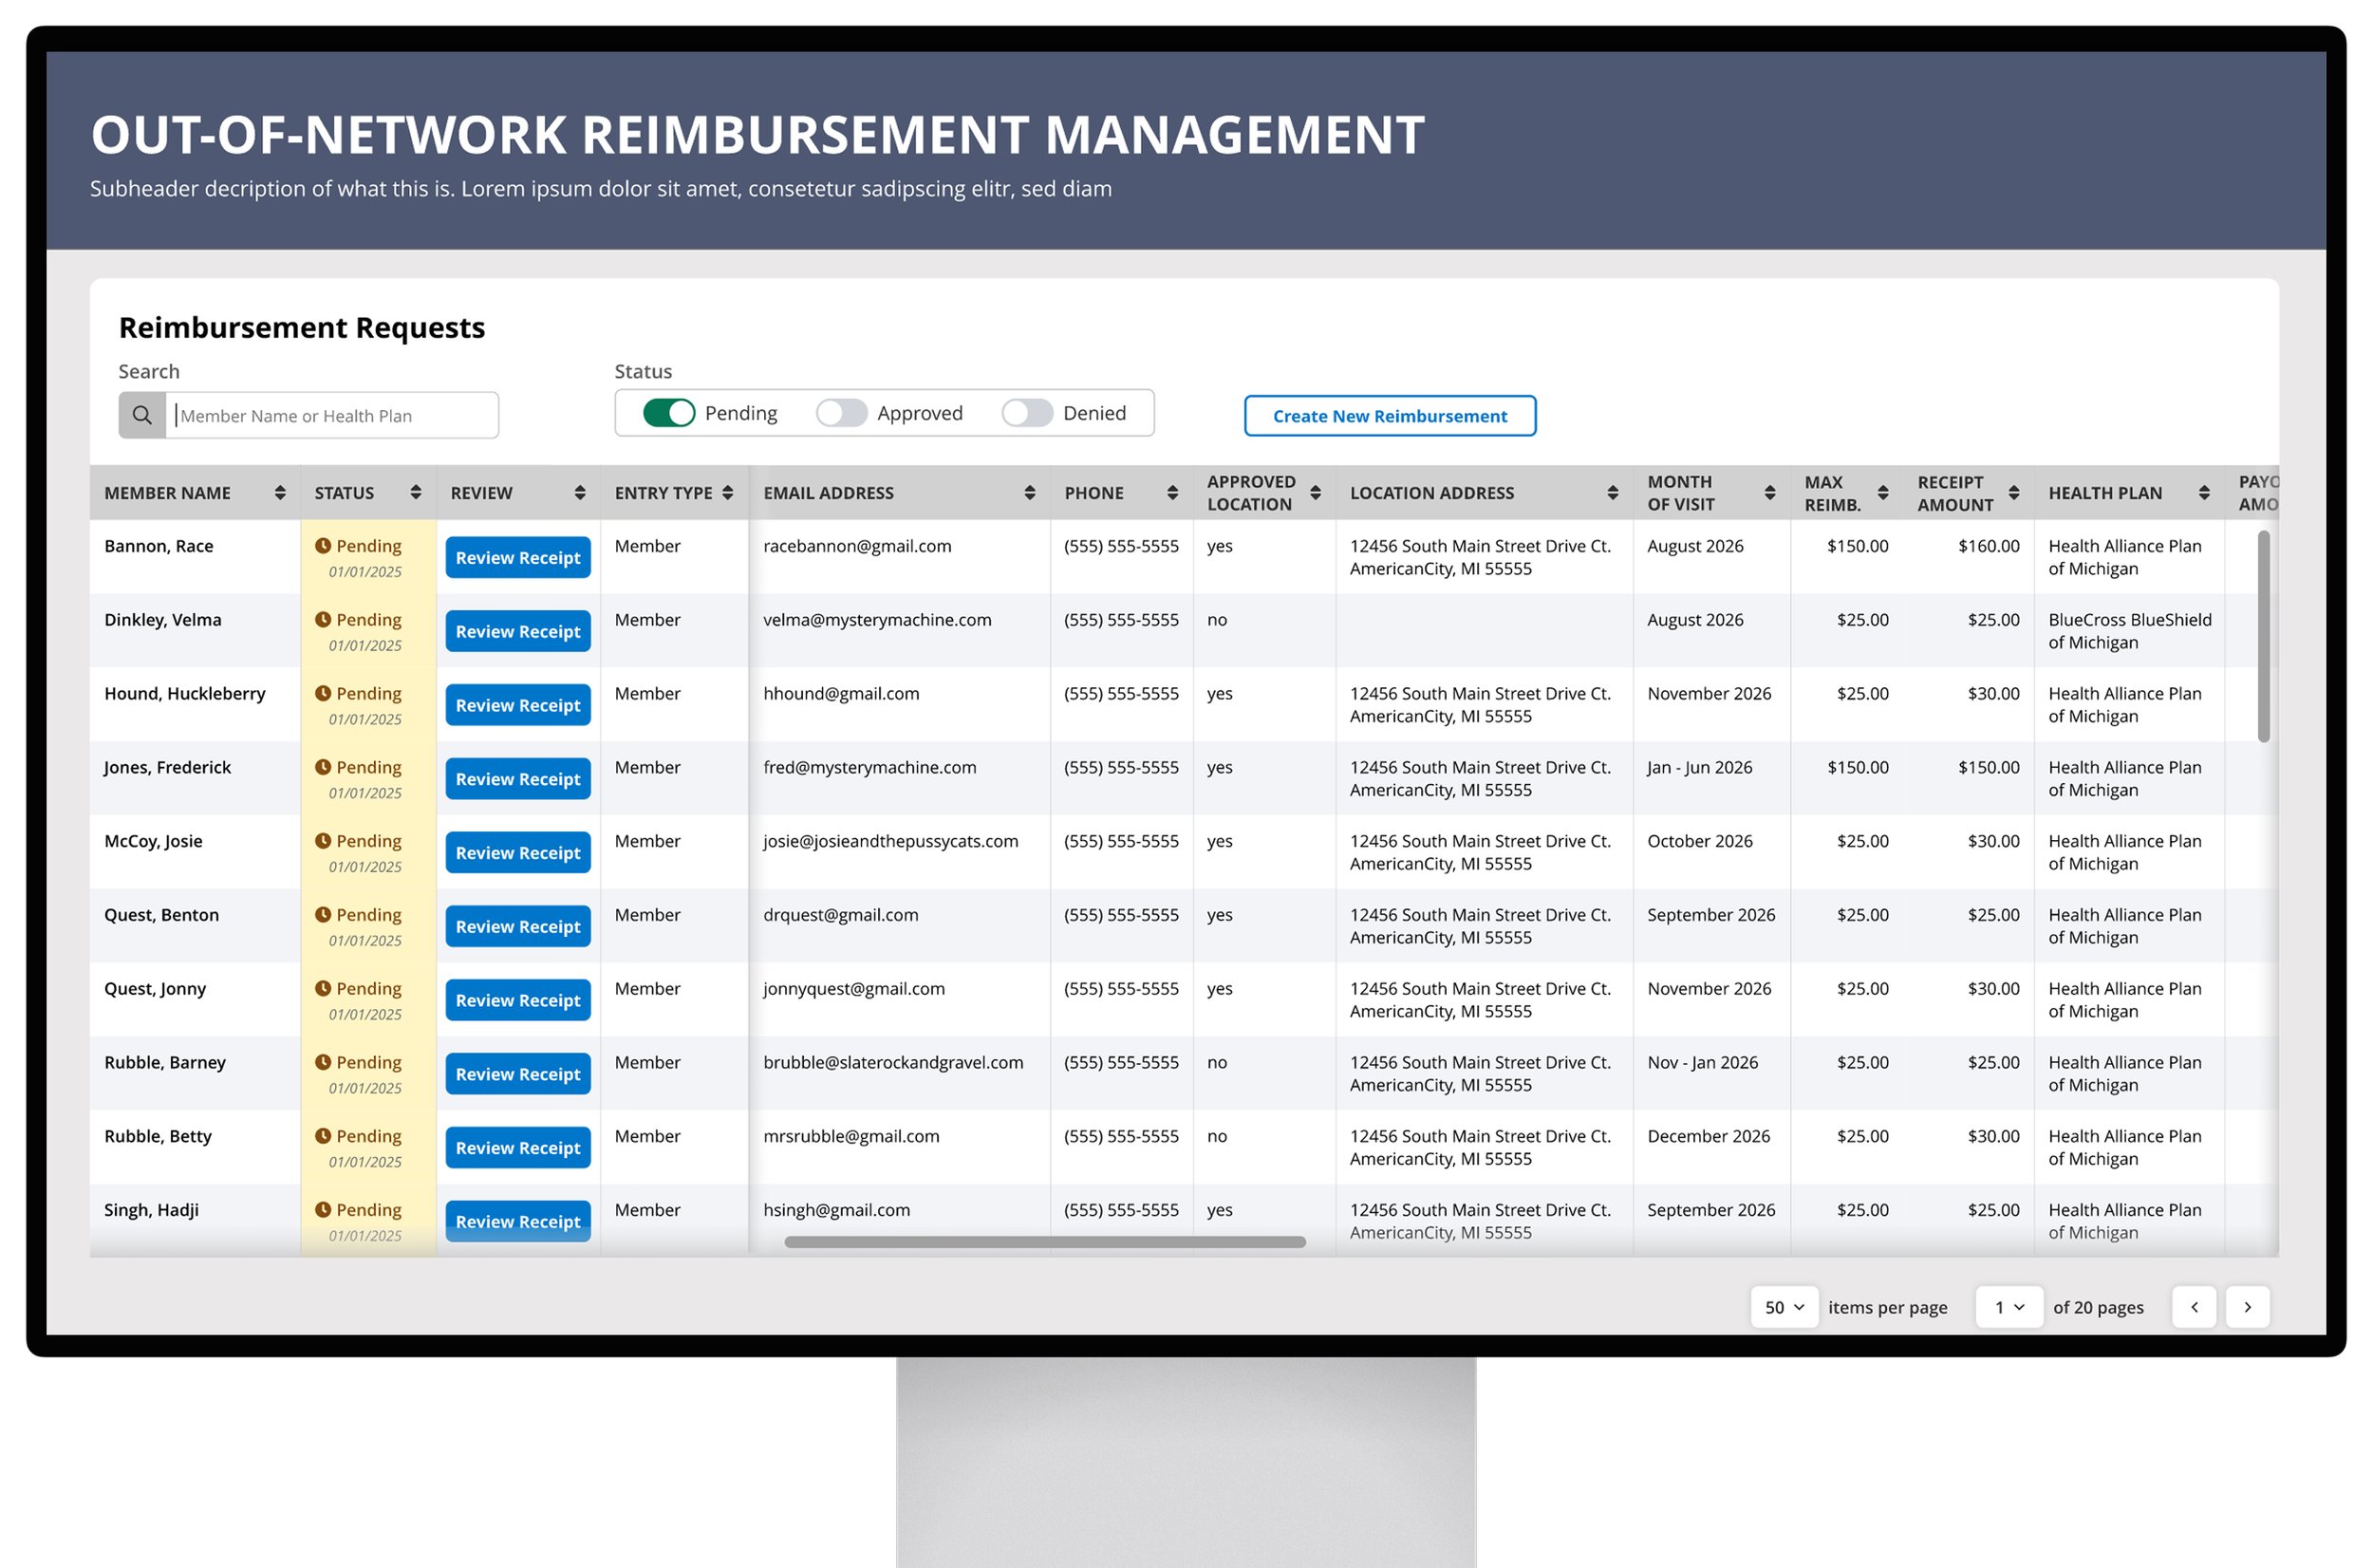Select email josie@josieandthepussycats.com
Image resolution: width=2373 pixels, height=1568 pixels.
[x=890, y=842]
